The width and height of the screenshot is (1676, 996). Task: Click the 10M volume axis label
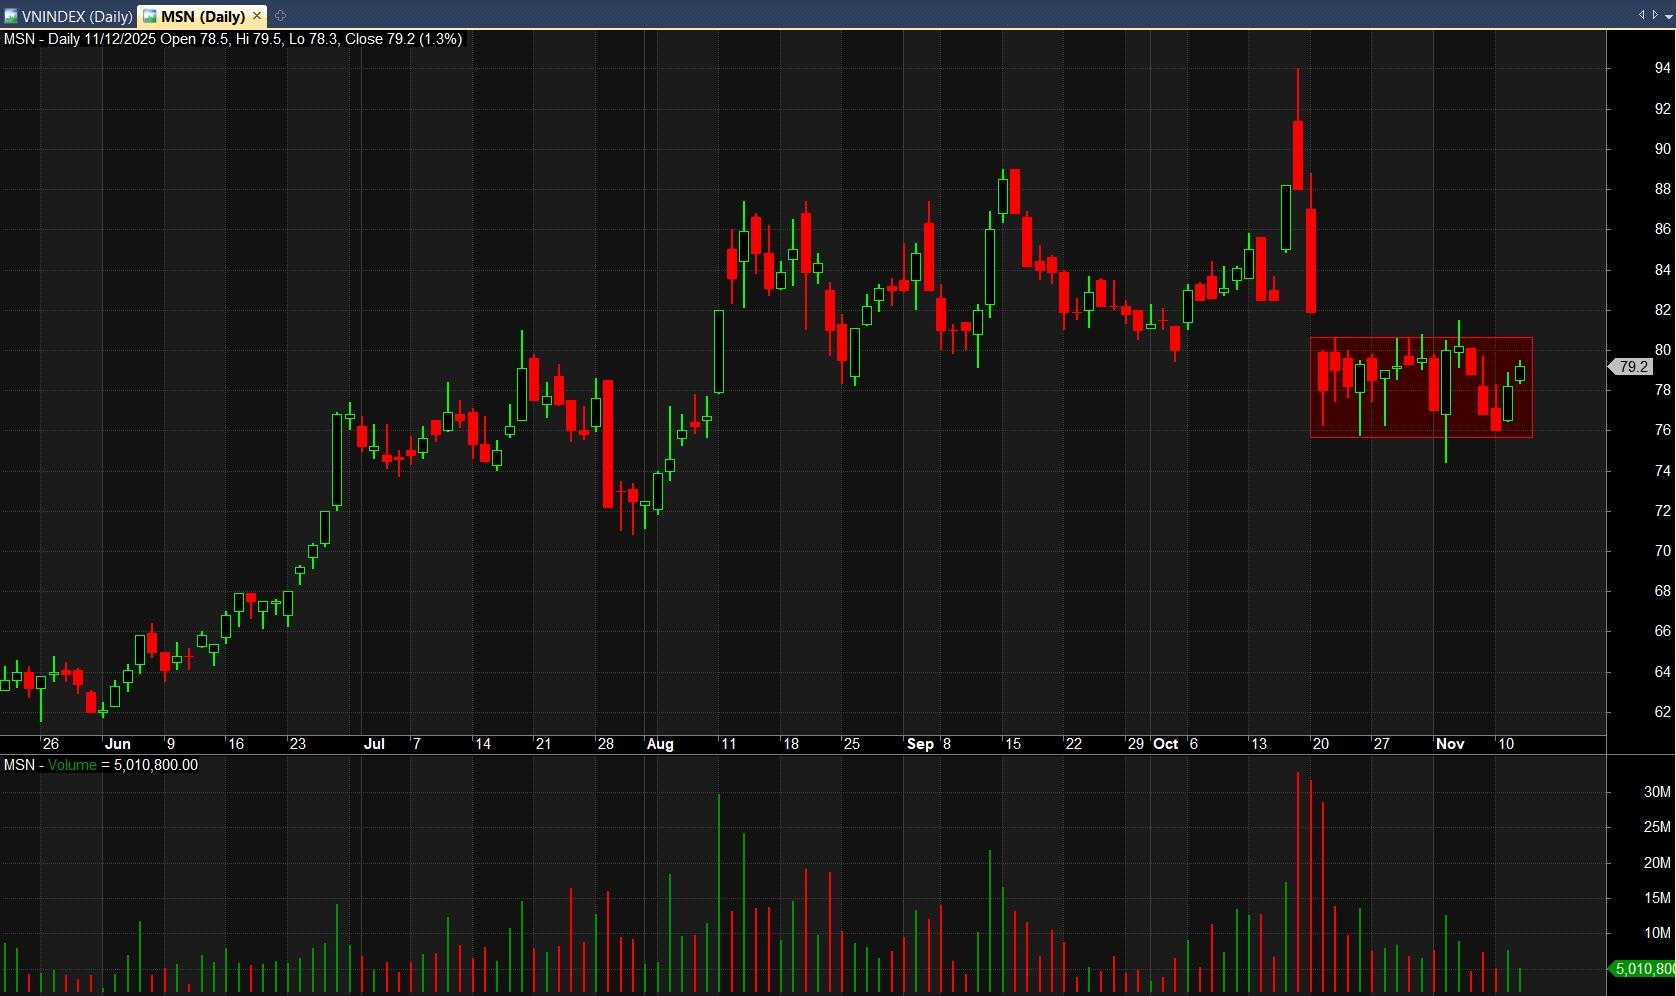1657,933
